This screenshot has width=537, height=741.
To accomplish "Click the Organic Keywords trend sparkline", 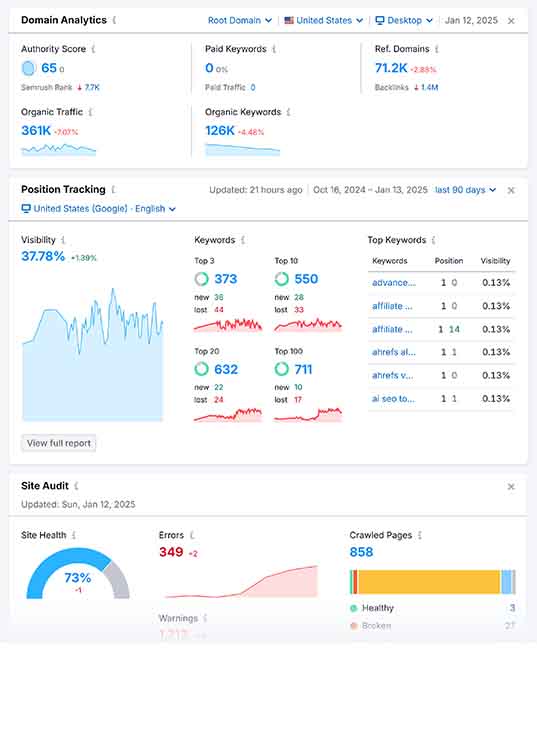I will 243,149.
